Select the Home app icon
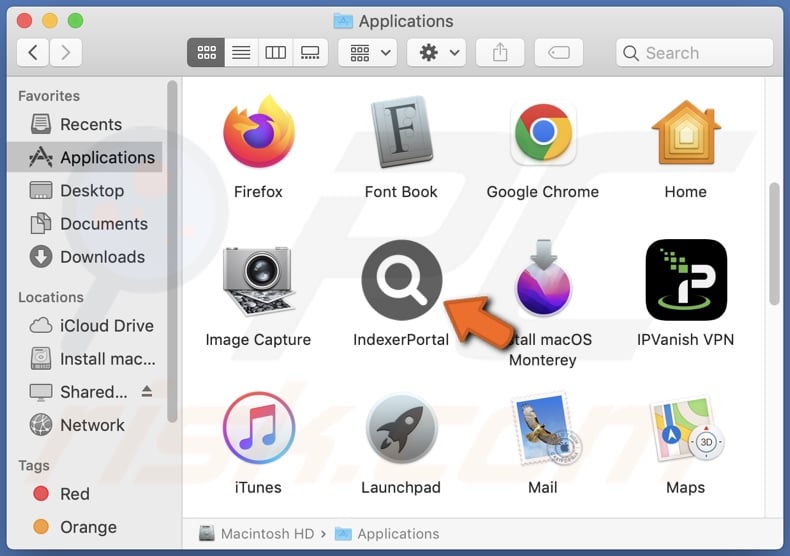Image resolution: width=790 pixels, height=556 pixels. (686, 132)
